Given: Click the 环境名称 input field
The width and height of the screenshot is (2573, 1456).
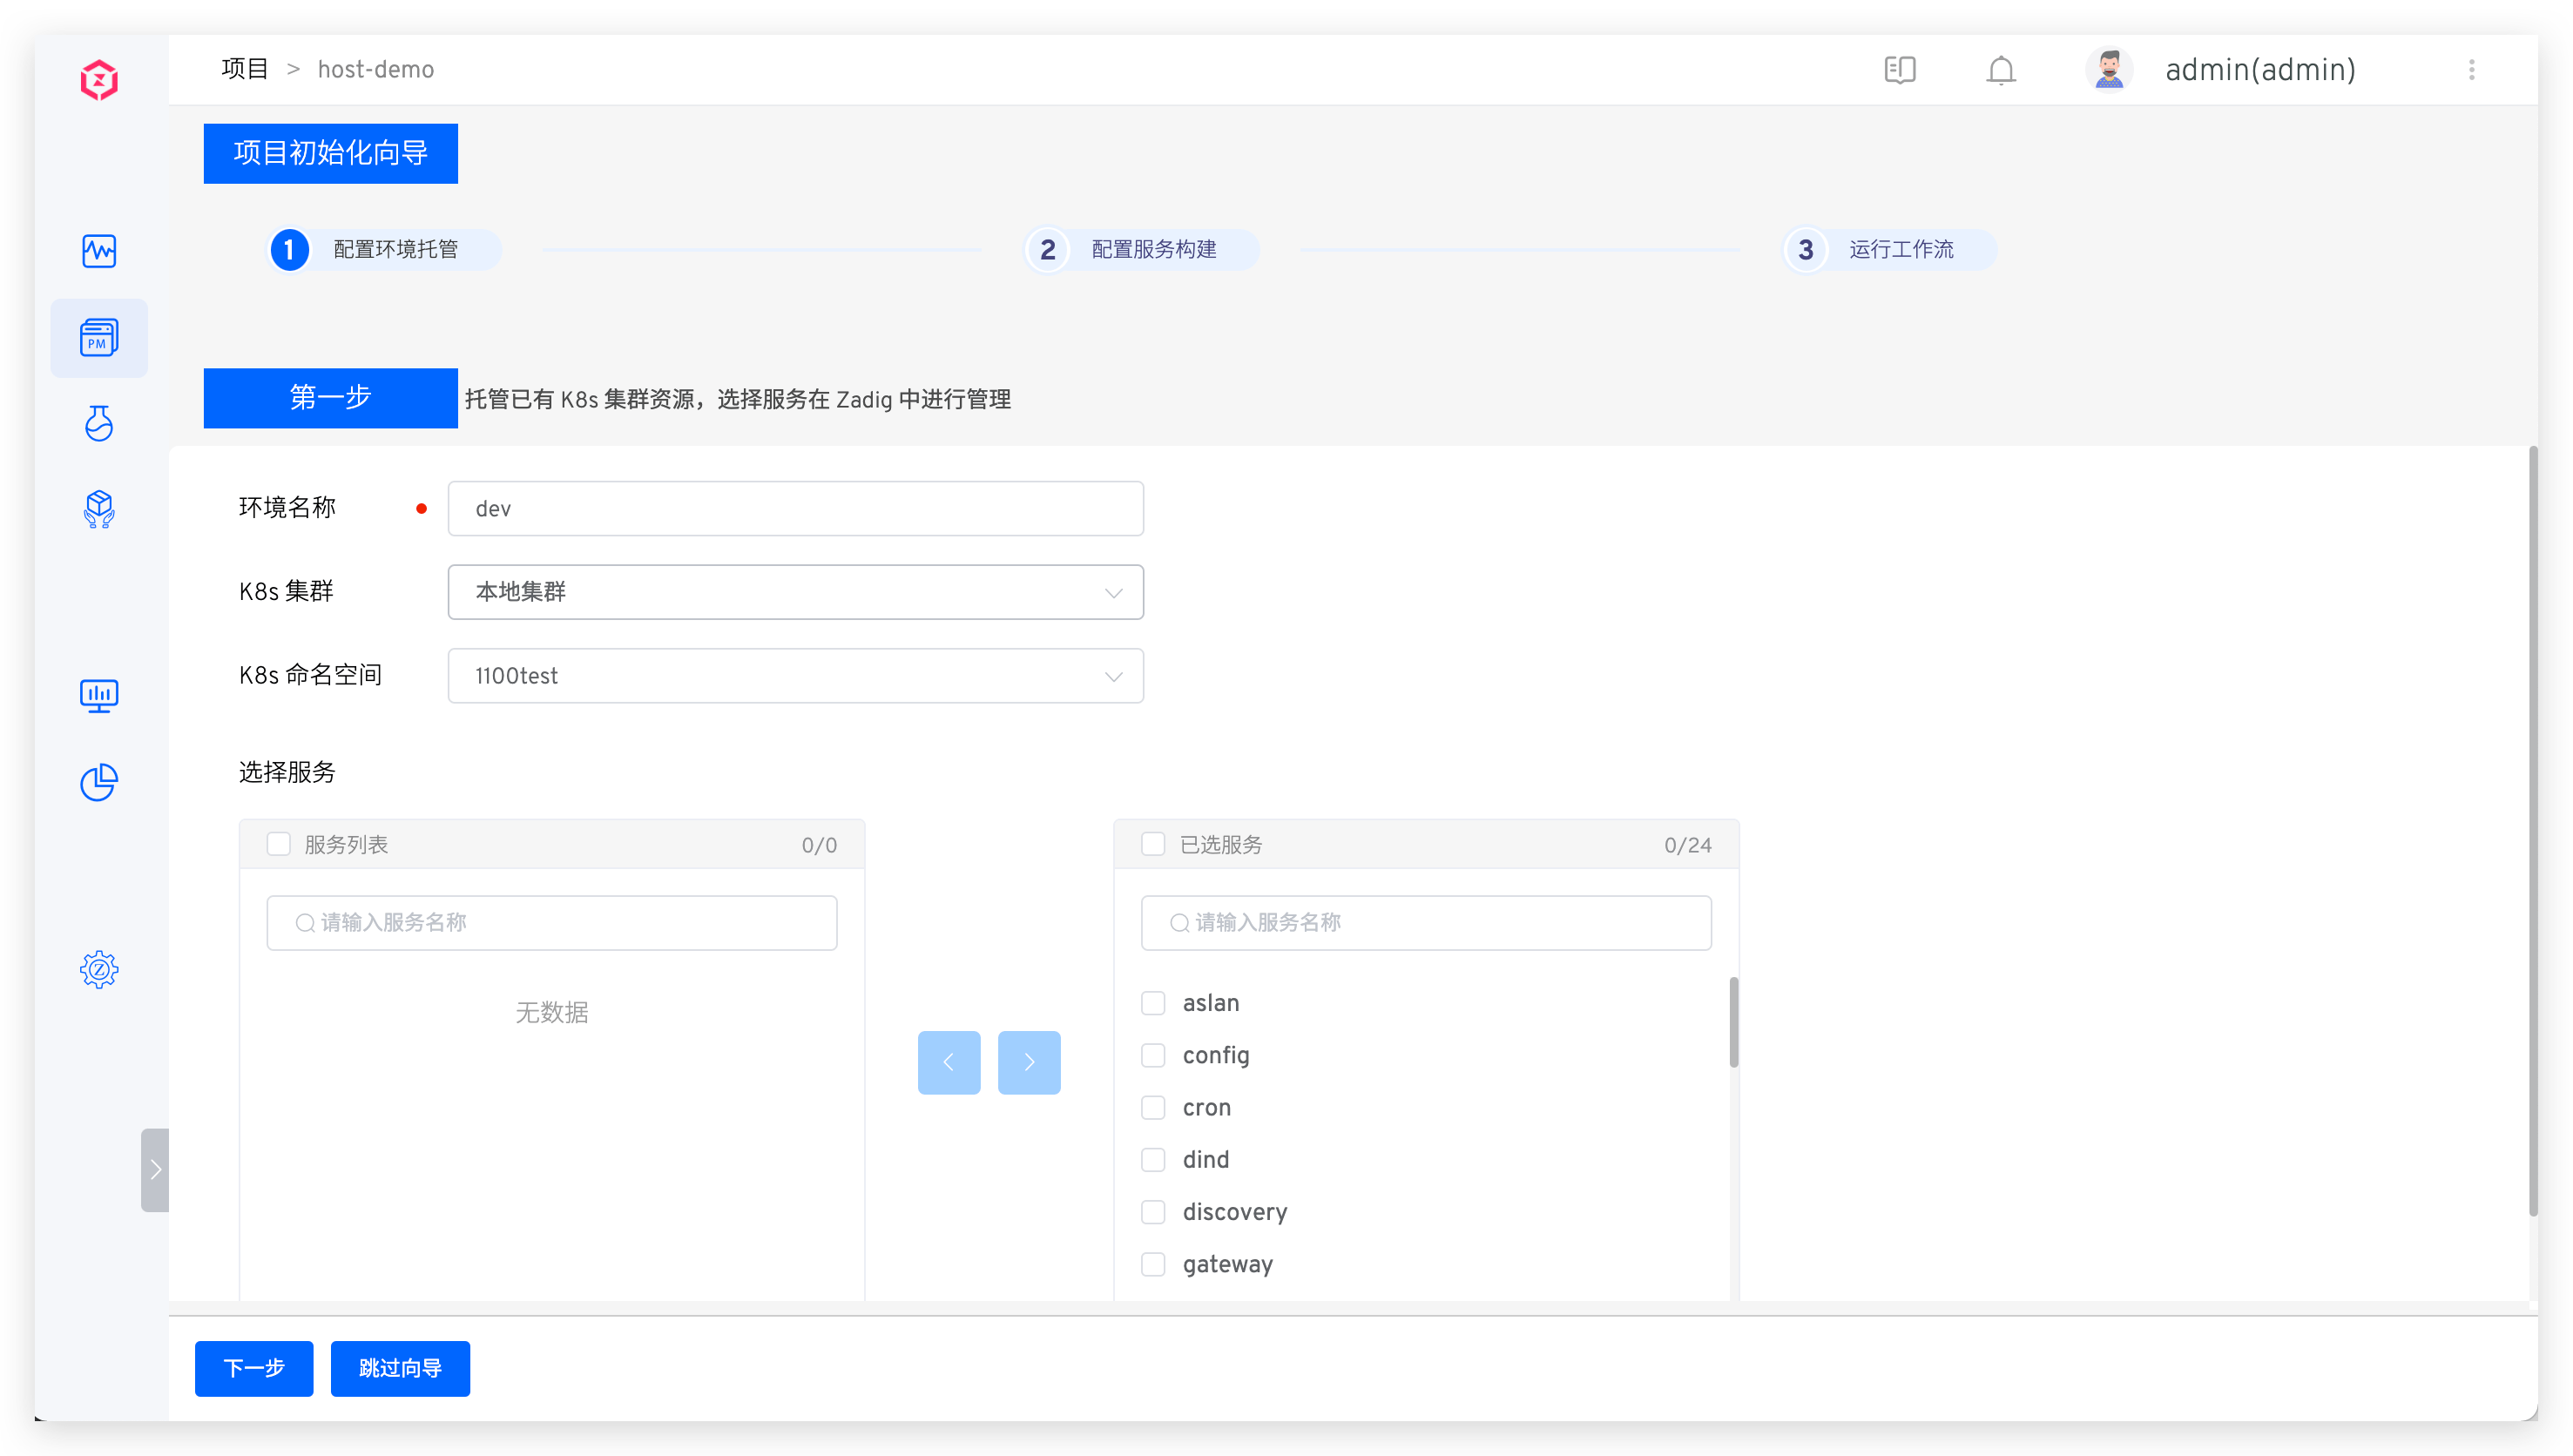Looking at the screenshot, I should coord(795,509).
